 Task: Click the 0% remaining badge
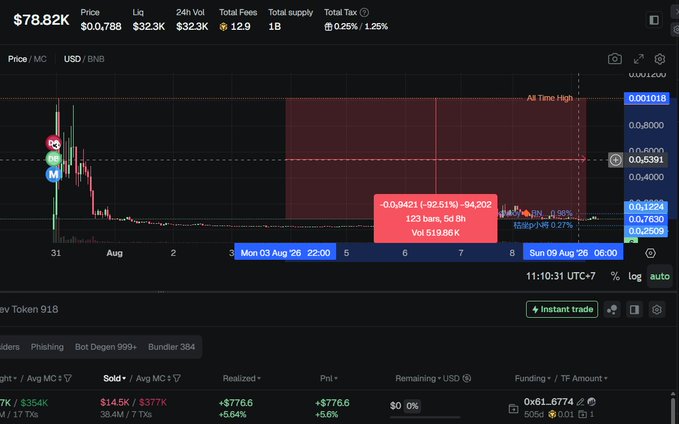(412, 406)
